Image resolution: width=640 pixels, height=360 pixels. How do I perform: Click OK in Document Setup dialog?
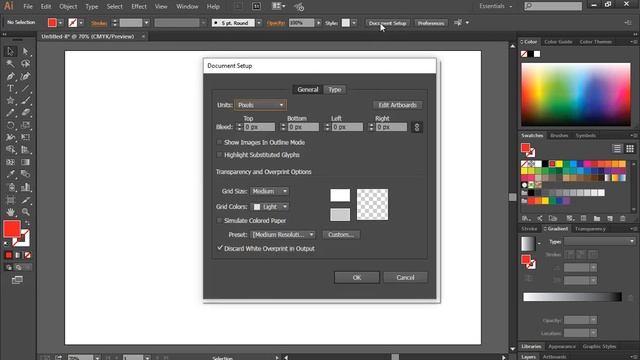click(x=357, y=278)
